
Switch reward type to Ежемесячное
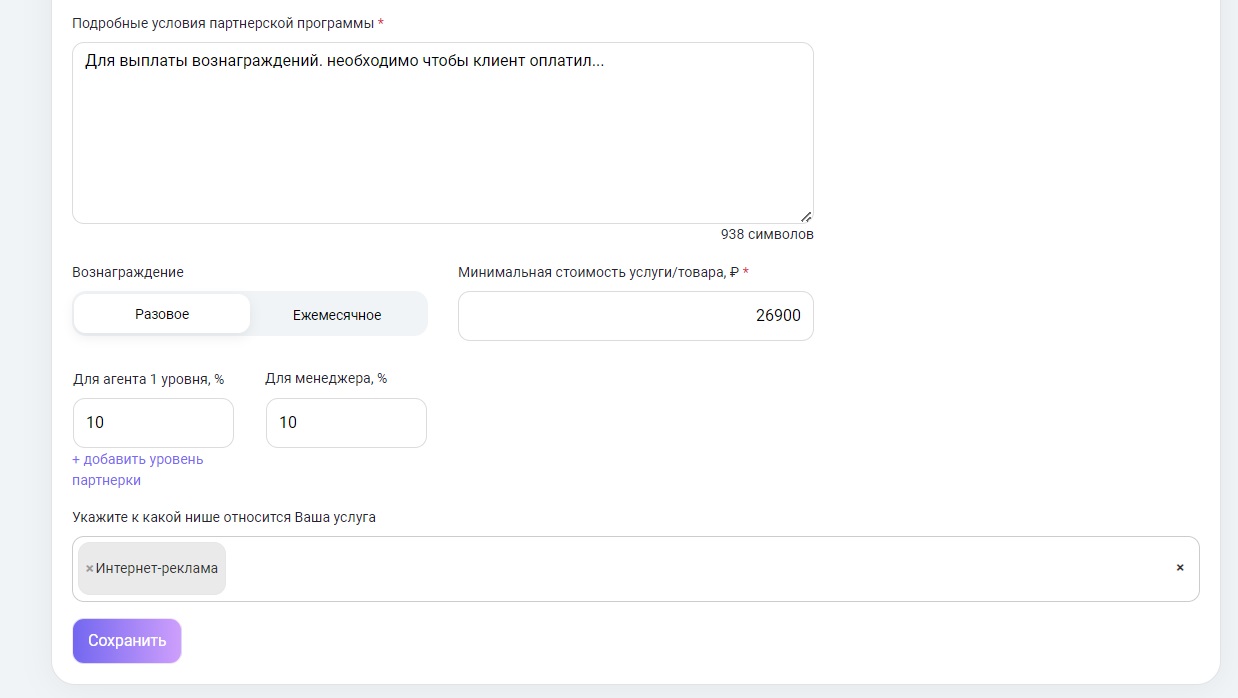337,315
